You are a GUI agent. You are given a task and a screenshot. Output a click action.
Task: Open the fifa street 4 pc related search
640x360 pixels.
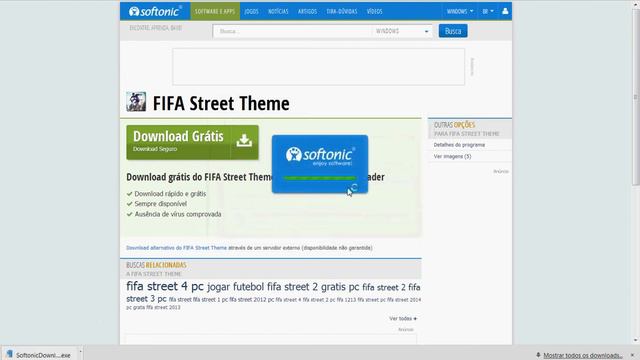[x=164, y=286]
